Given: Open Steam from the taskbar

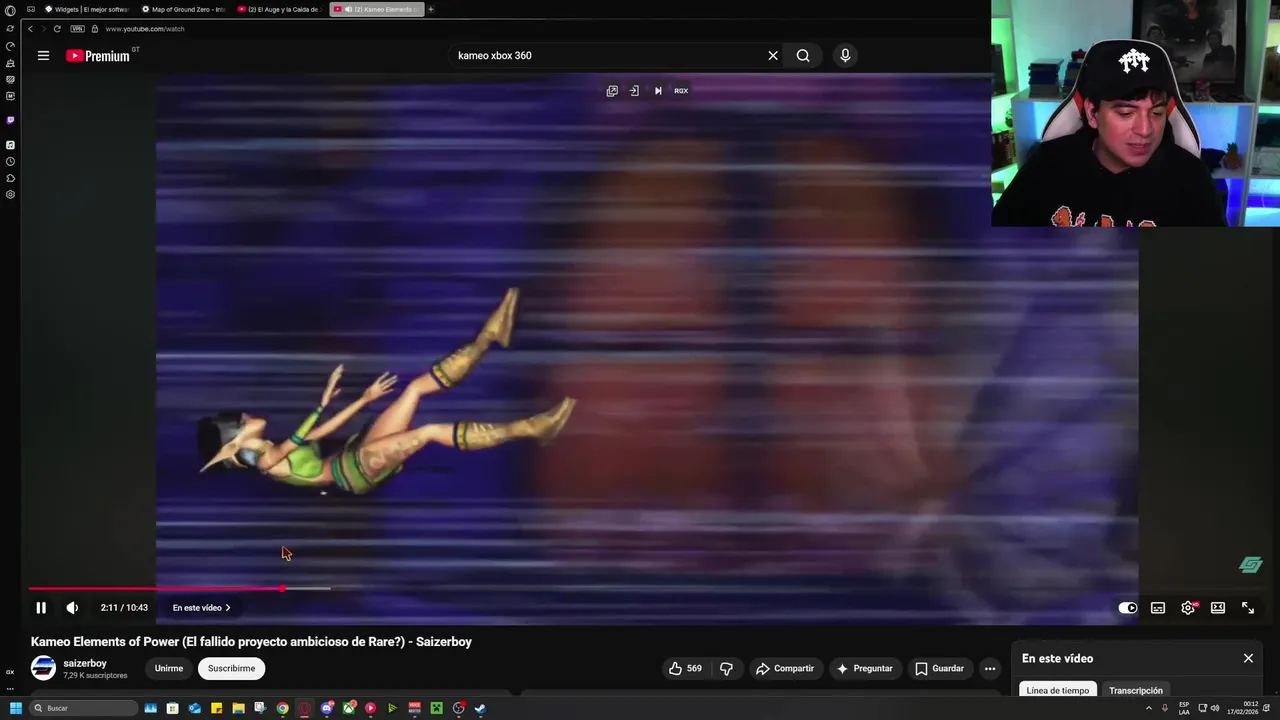Looking at the screenshot, I should click(480, 708).
